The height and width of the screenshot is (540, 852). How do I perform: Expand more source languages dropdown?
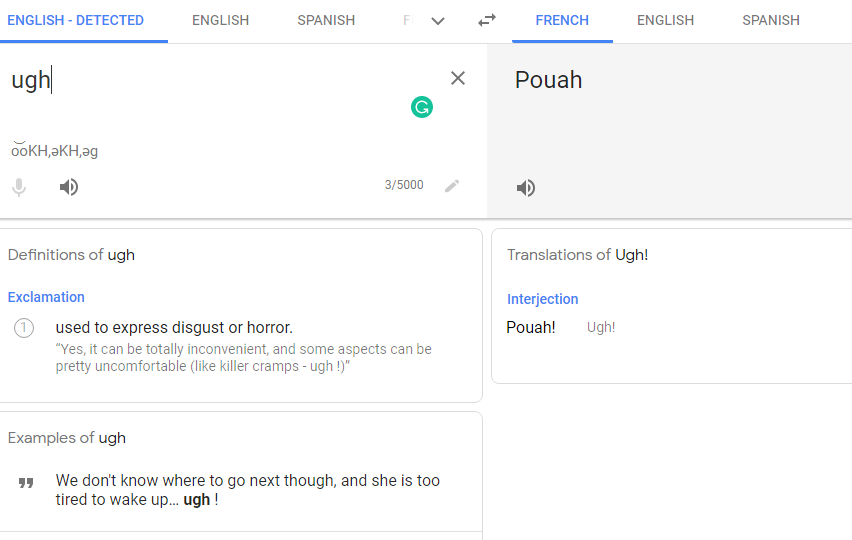coord(438,21)
